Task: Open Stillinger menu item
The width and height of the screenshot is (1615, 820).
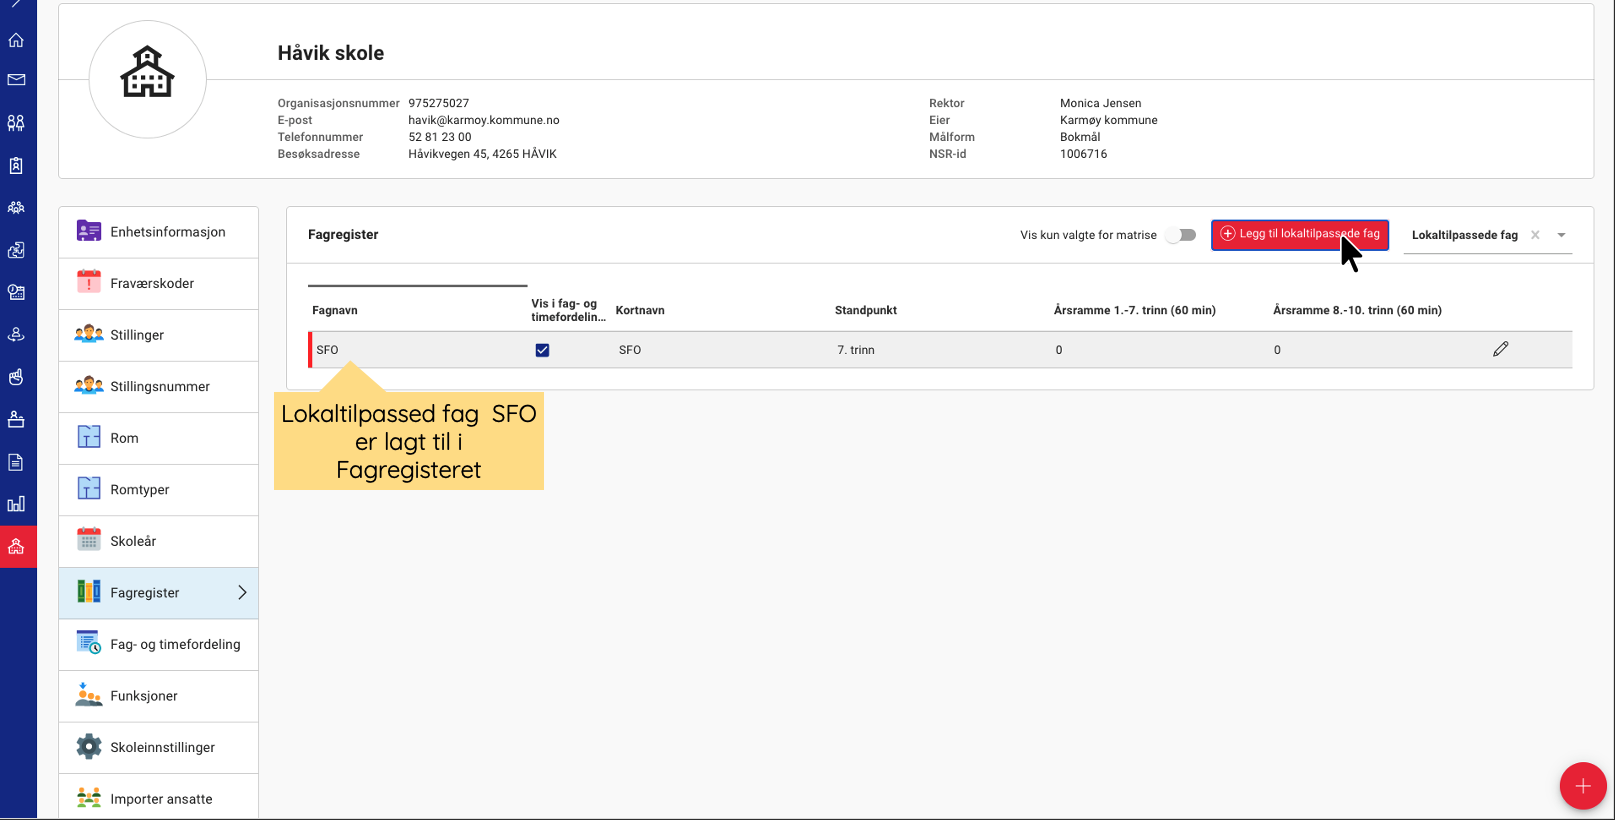Action: click(x=158, y=335)
